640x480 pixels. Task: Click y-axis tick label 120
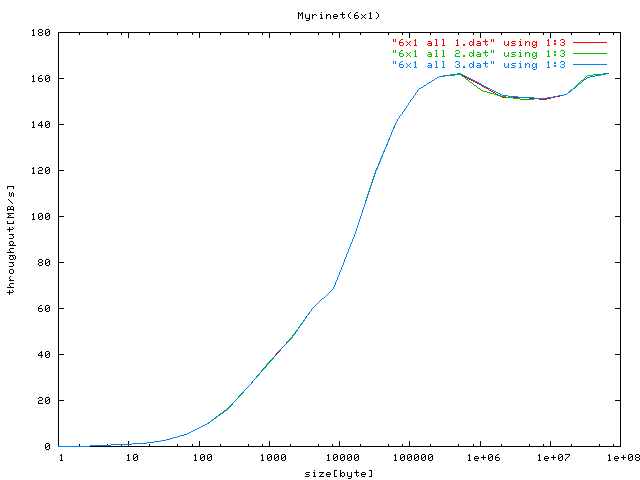point(41,171)
